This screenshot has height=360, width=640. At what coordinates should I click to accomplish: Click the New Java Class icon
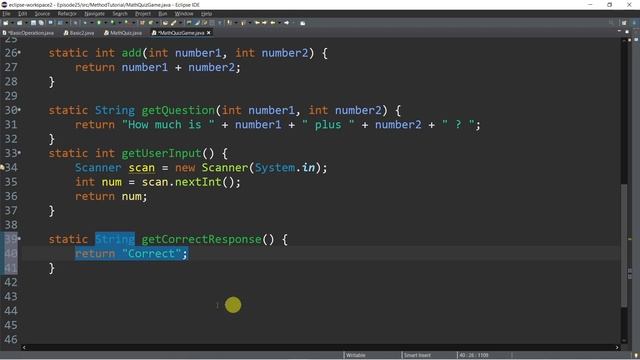151,23
